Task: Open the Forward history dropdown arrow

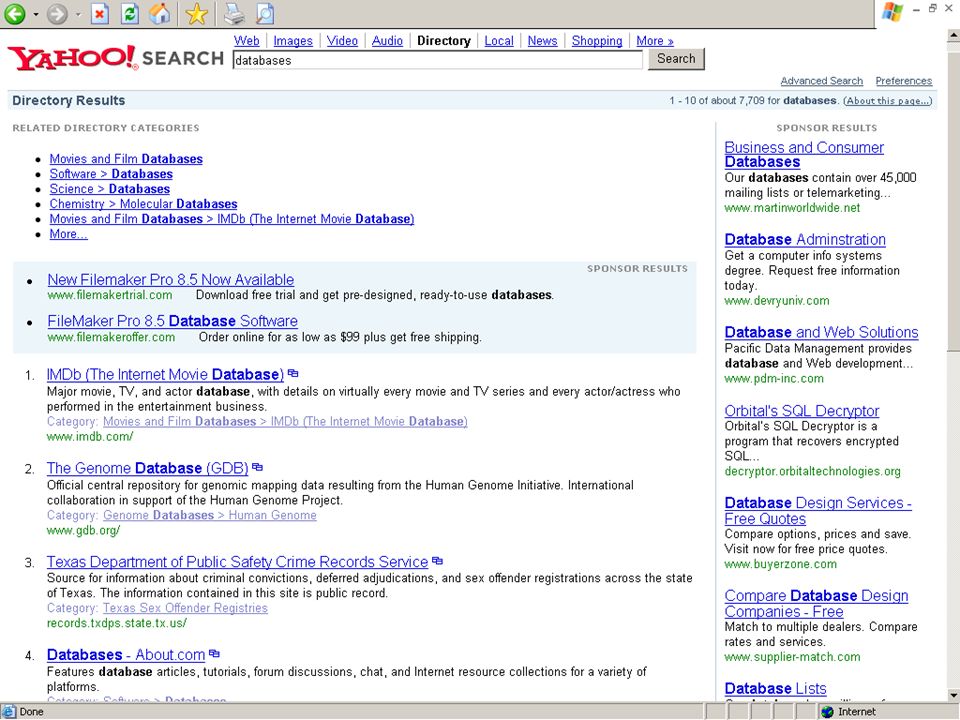Action: tap(78, 14)
